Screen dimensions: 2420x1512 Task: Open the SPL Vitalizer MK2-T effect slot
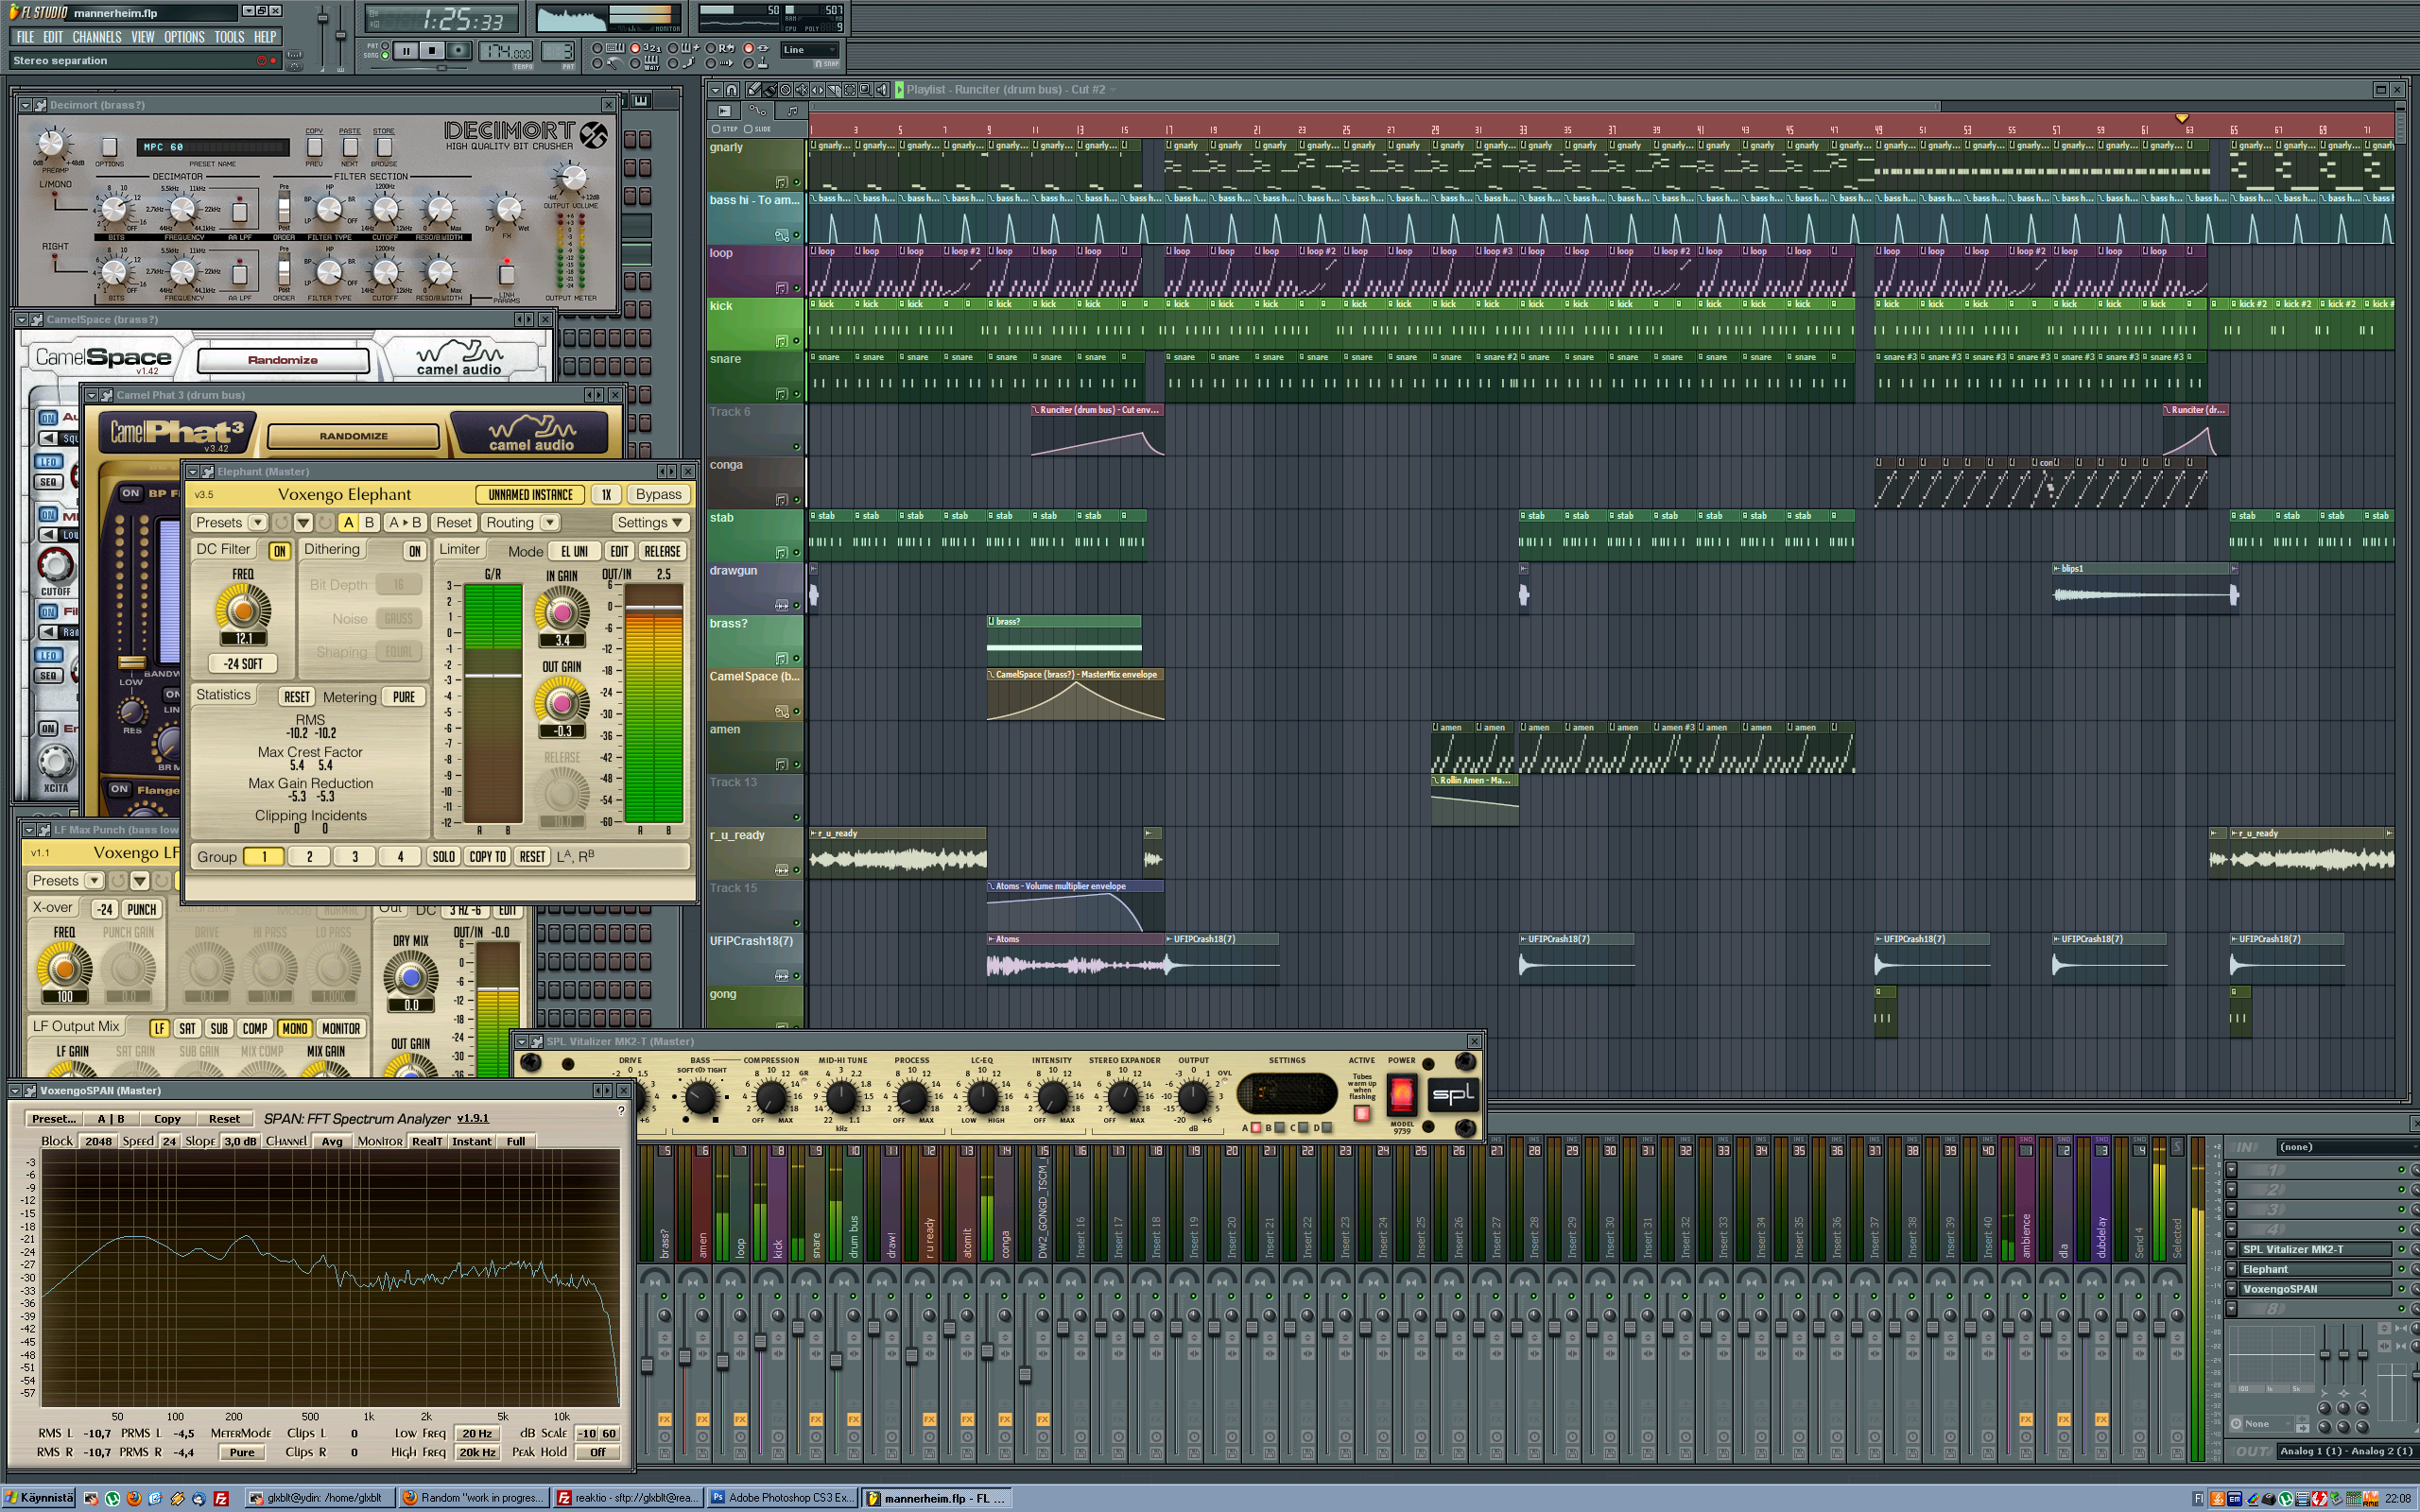[2314, 1249]
